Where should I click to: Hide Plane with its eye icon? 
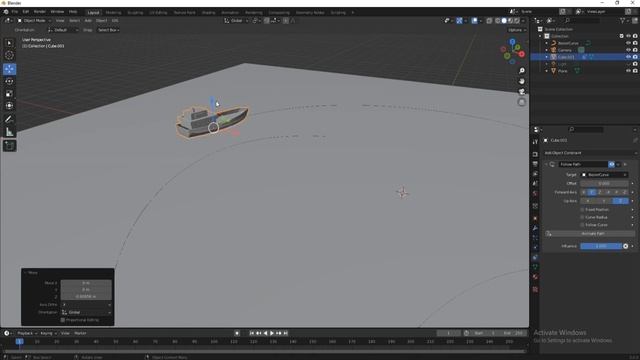click(629, 71)
